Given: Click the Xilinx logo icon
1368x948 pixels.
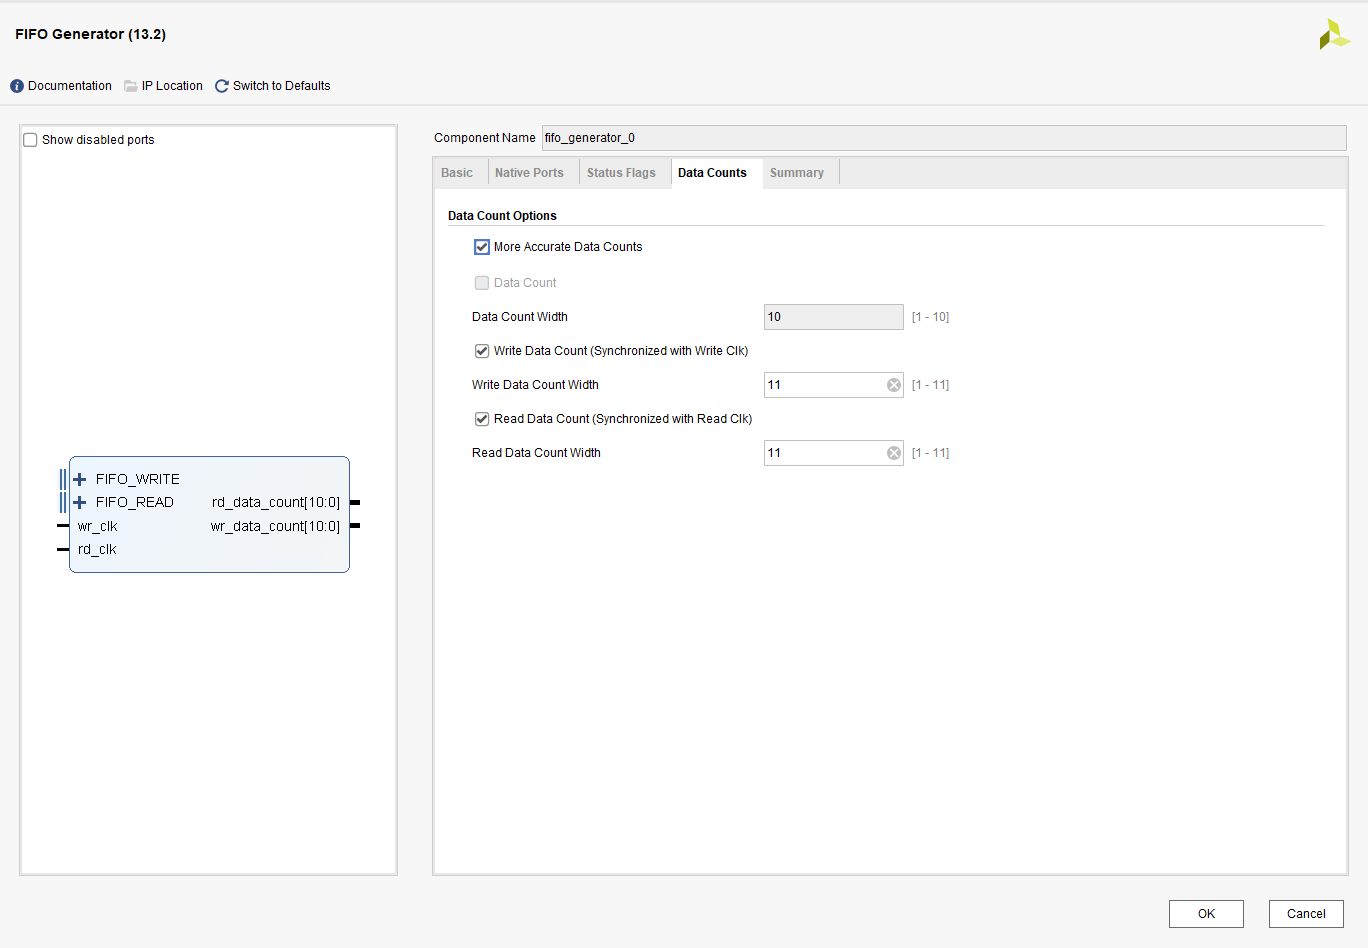Looking at the screenshot, I should [x=1334, y=34].
